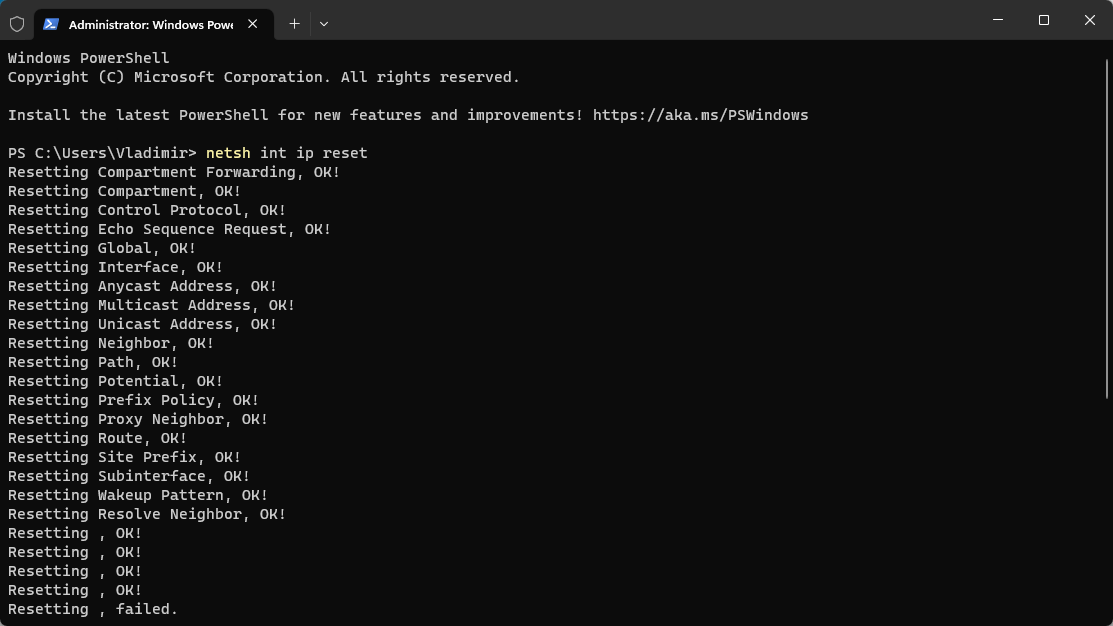The height and width of the screenshot is (626, 1113).
Task: Expand the new tab profile dropdown chevron
Action: pyautogui.click(x=324, y=24)
